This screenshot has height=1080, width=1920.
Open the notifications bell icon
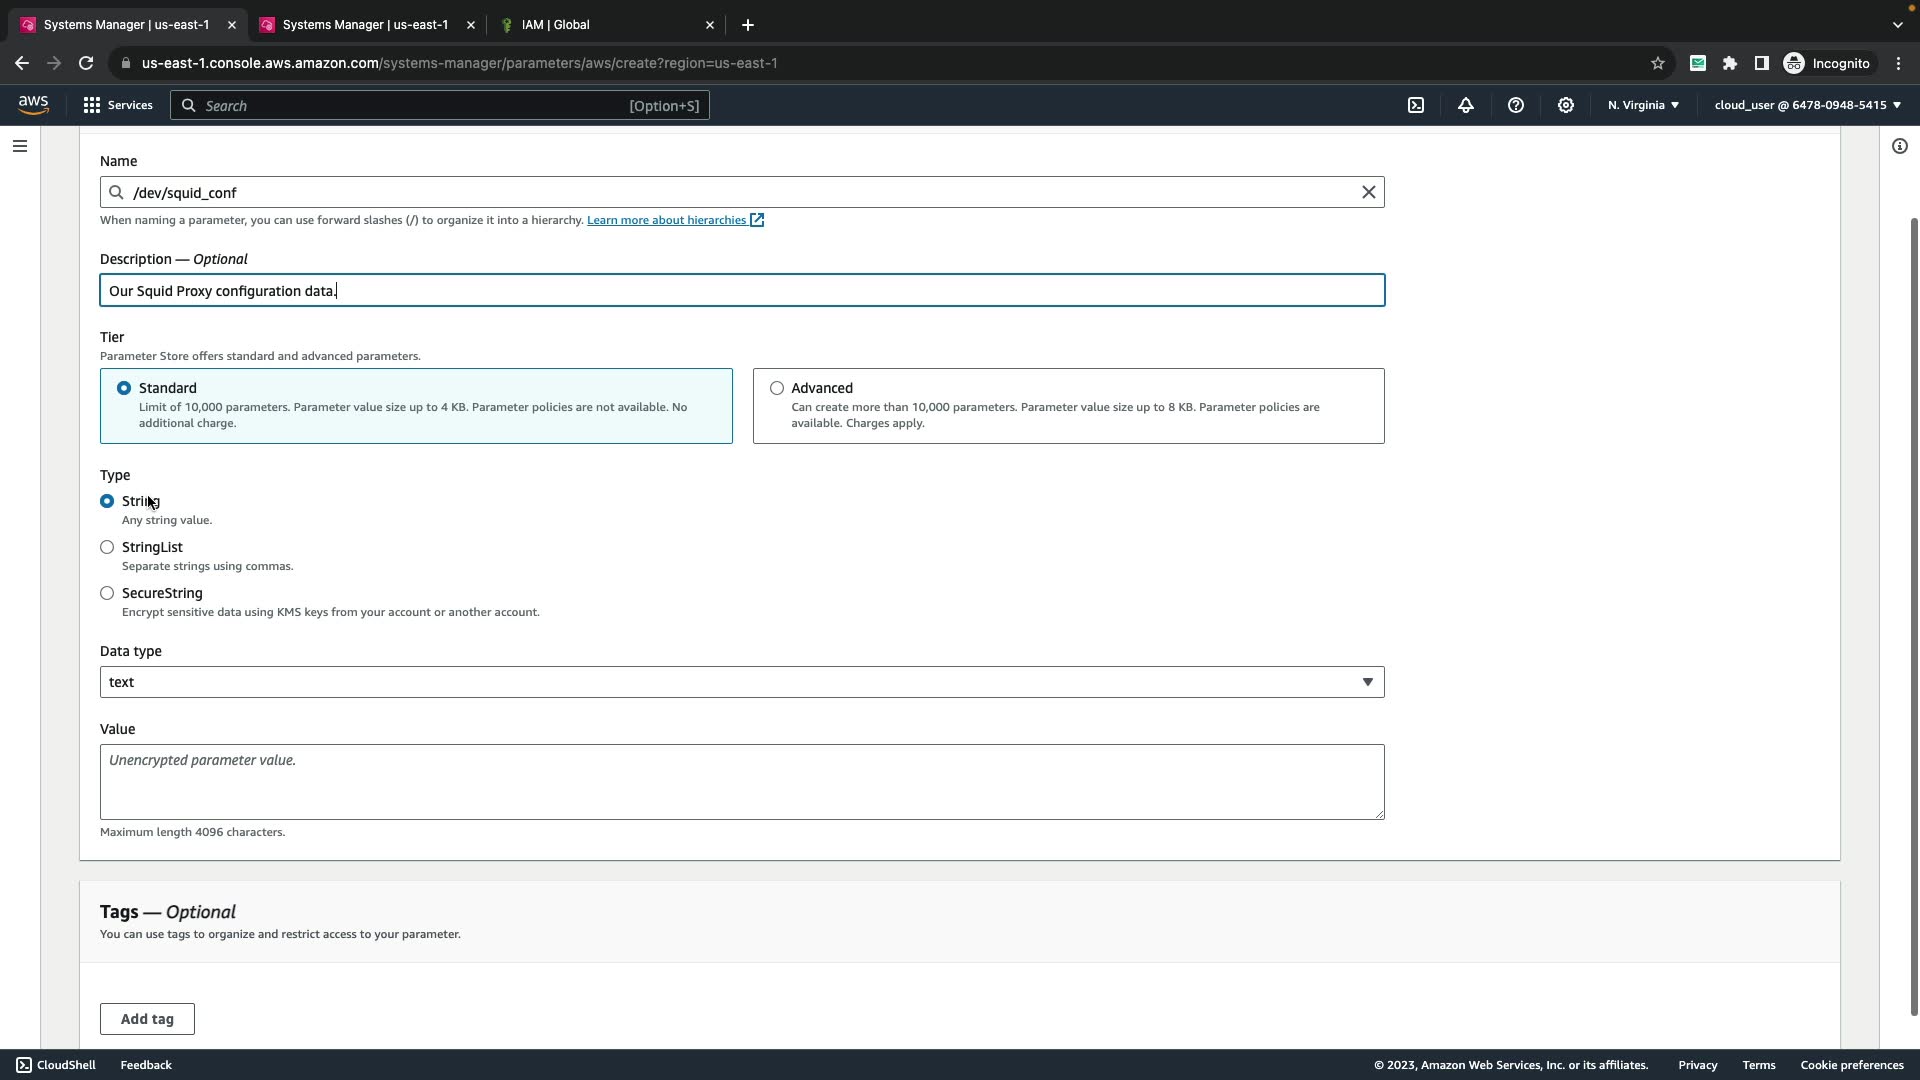coord(1466,105)
